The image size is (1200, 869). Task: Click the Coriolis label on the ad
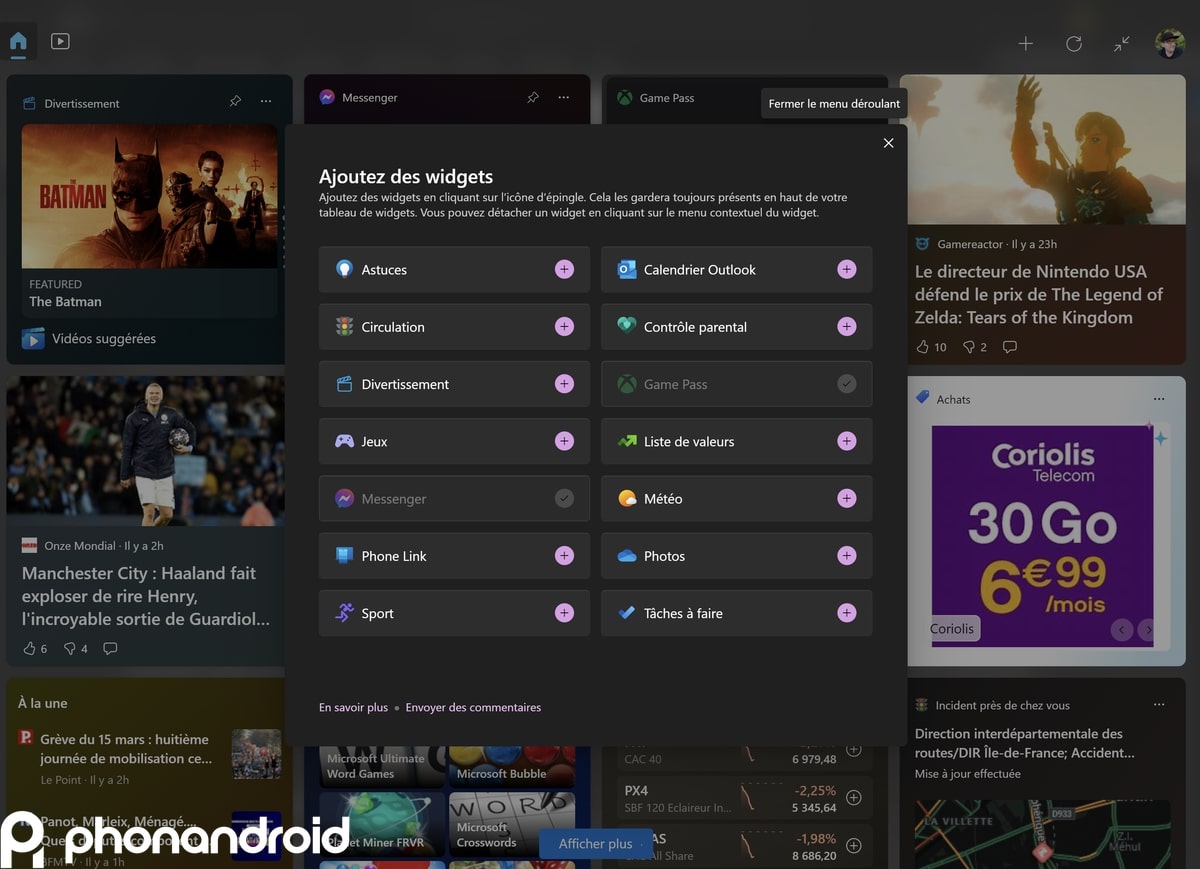tap(952, 629)
